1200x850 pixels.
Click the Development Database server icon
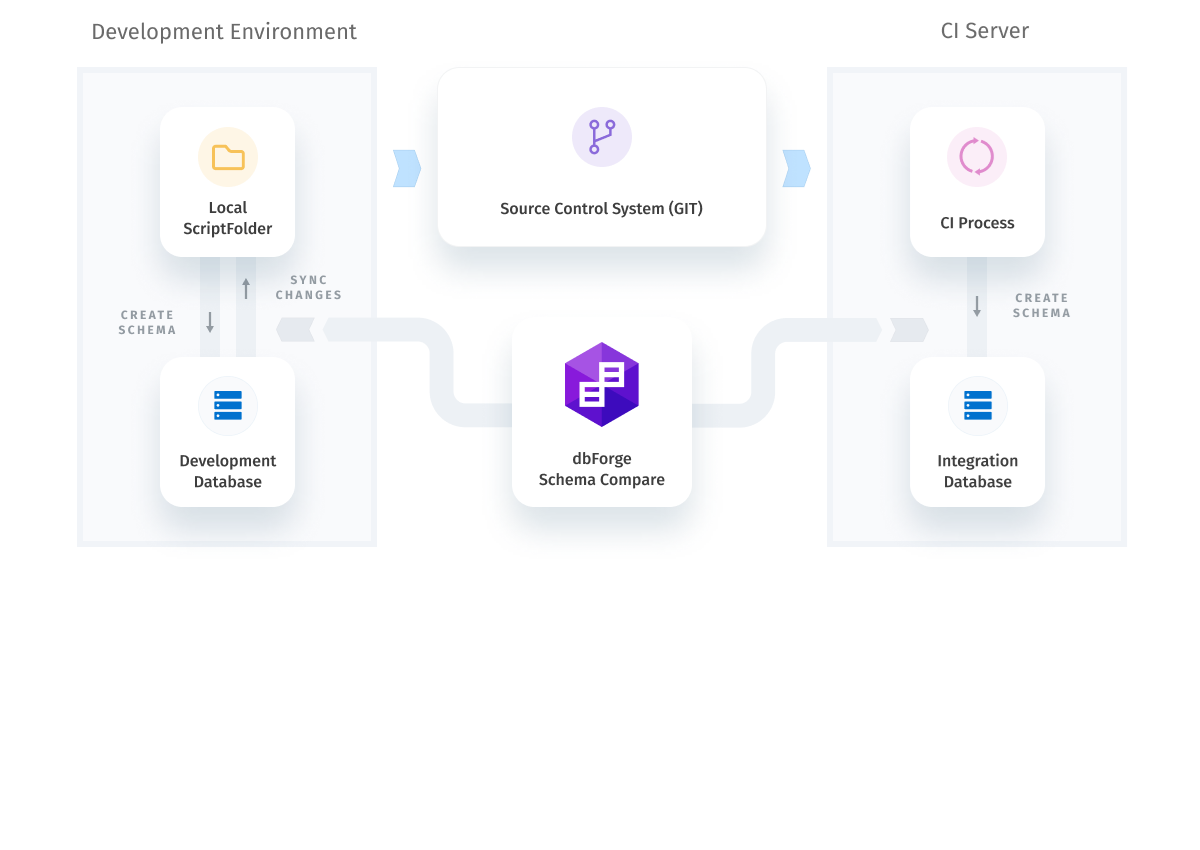227,406
